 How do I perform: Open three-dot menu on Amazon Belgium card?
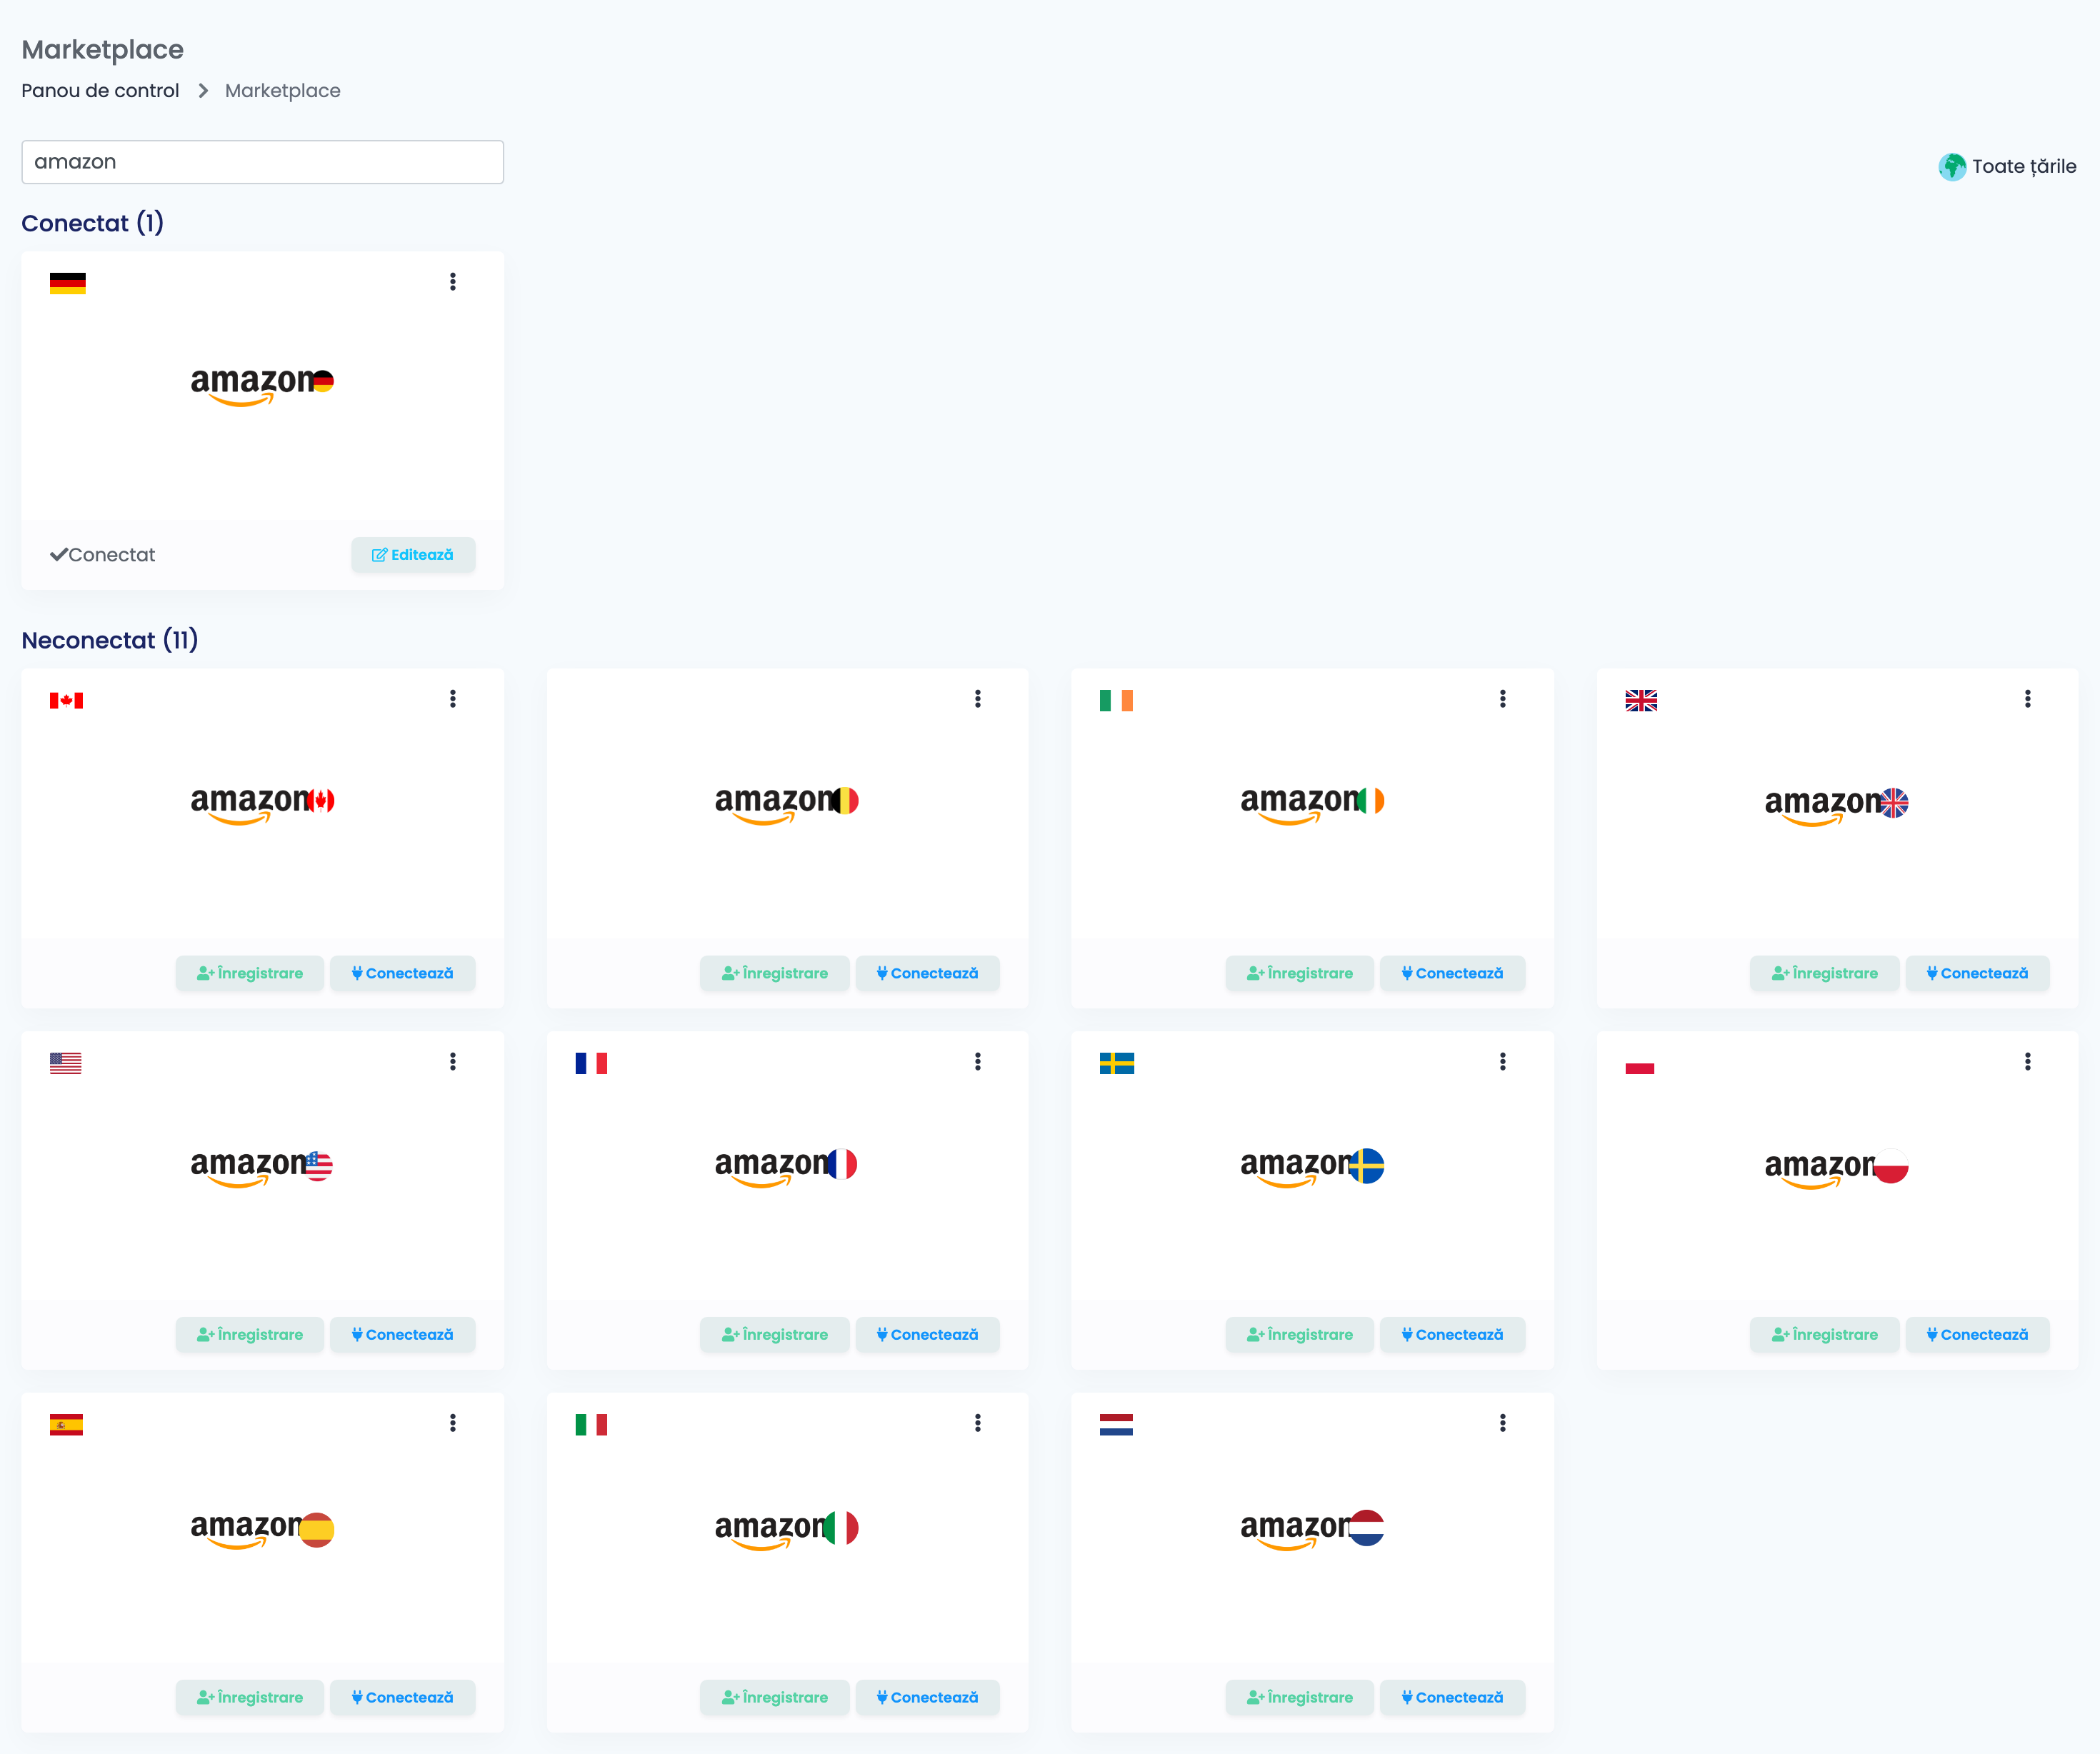click(x=978, y=699)
